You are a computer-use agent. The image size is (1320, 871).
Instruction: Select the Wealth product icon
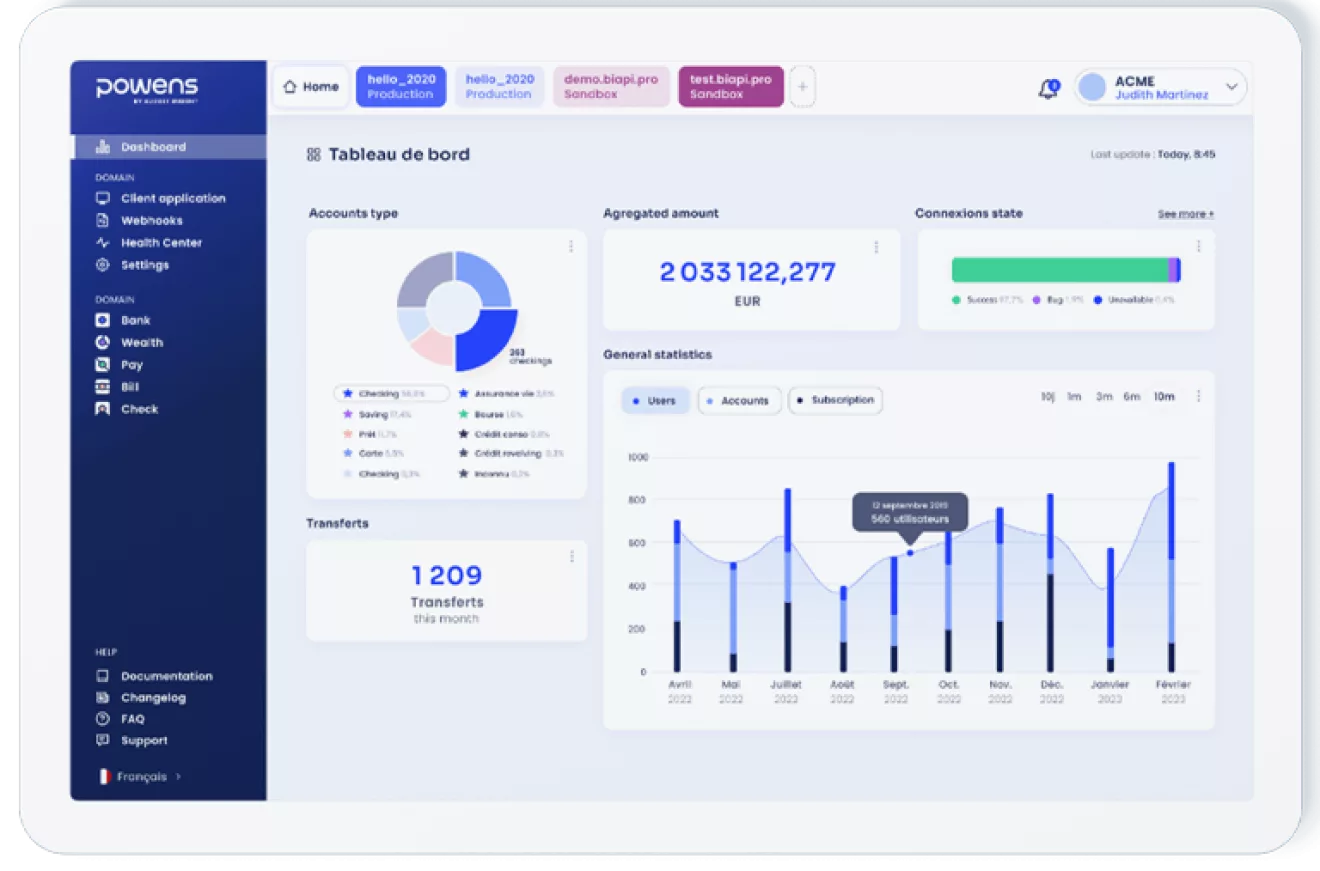[x=102, y=342]
